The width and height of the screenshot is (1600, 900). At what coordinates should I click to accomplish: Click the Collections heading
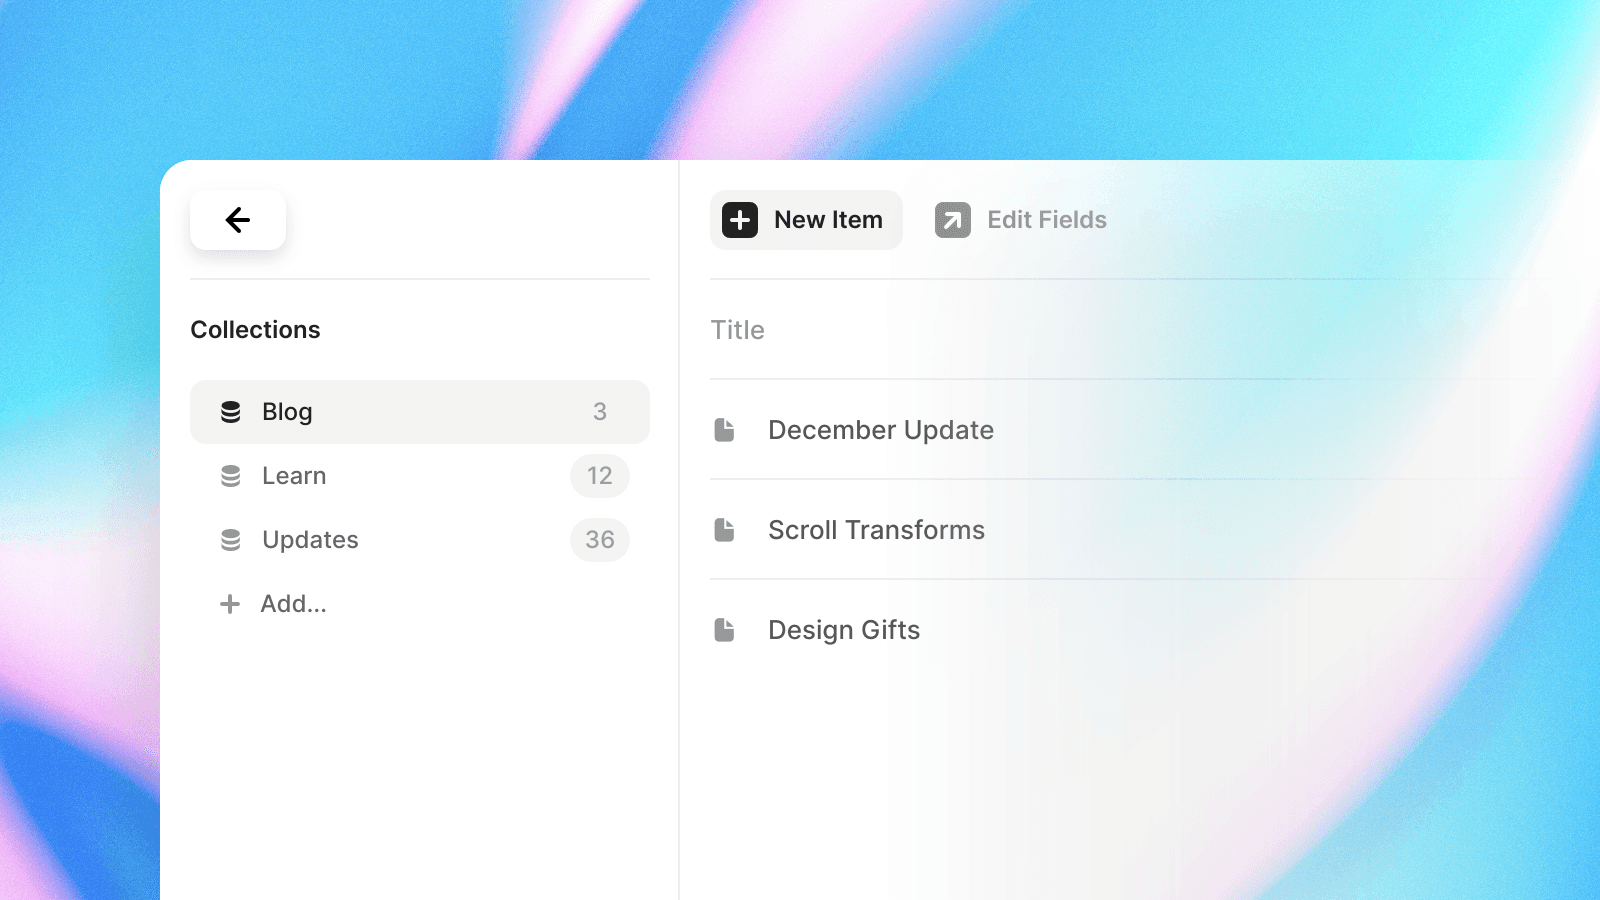(x=256, y=330)
